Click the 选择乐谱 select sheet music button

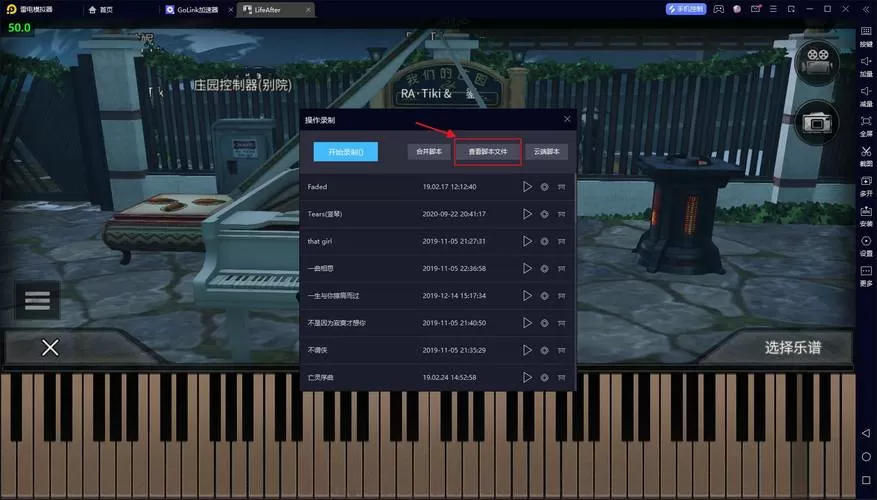point(793,348)
